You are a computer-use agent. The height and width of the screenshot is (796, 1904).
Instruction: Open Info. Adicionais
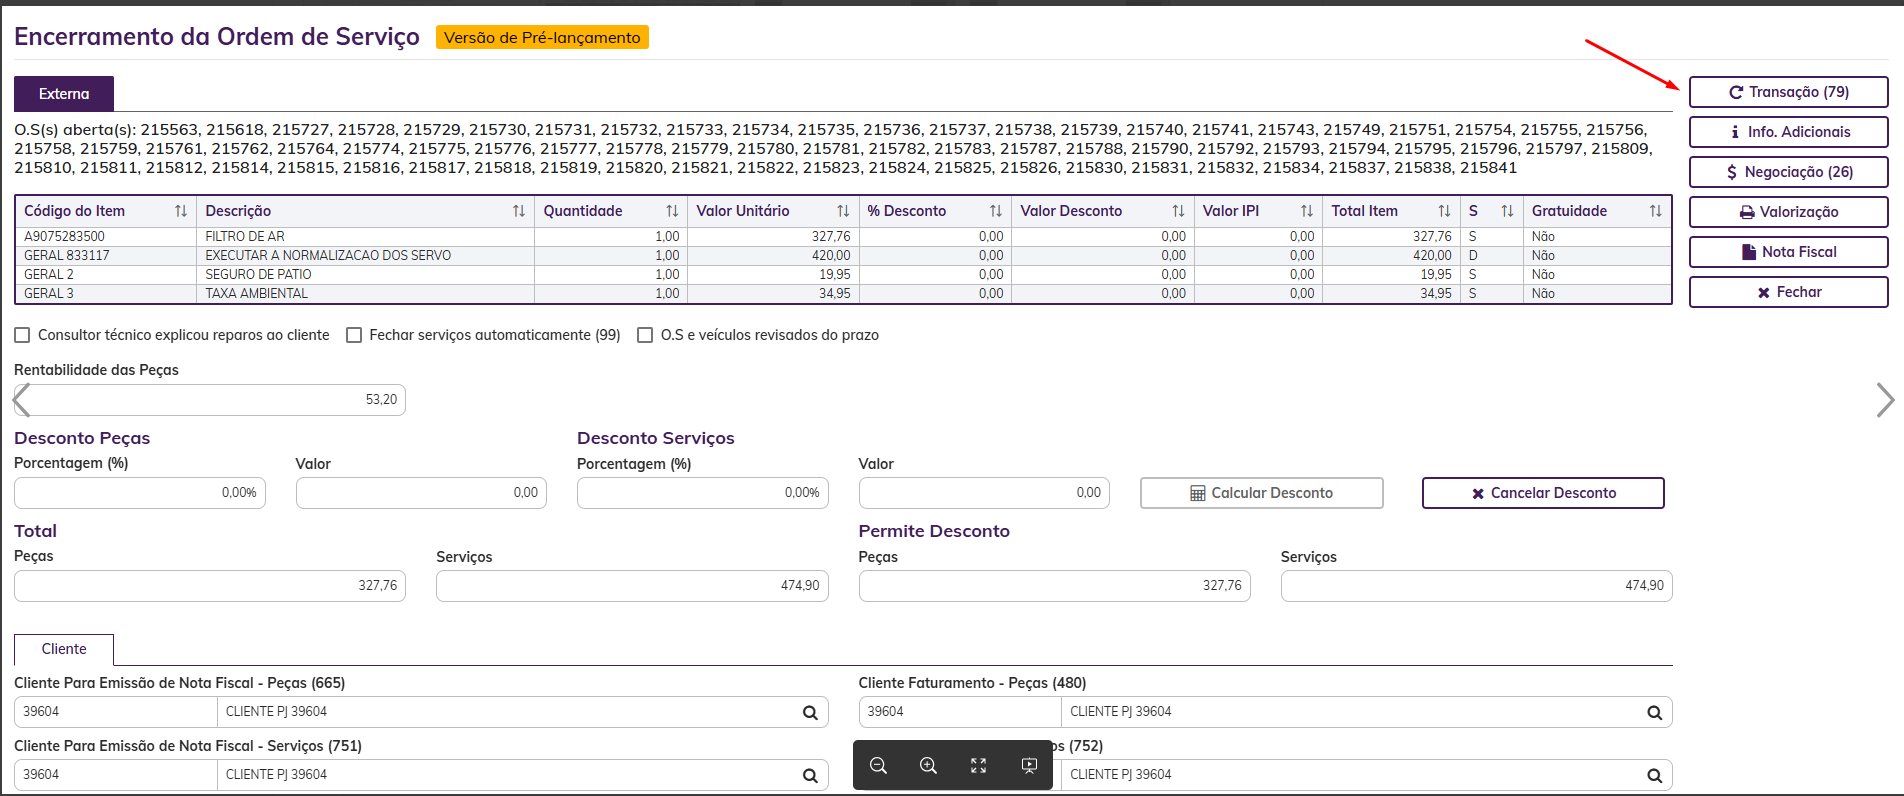1789,132
